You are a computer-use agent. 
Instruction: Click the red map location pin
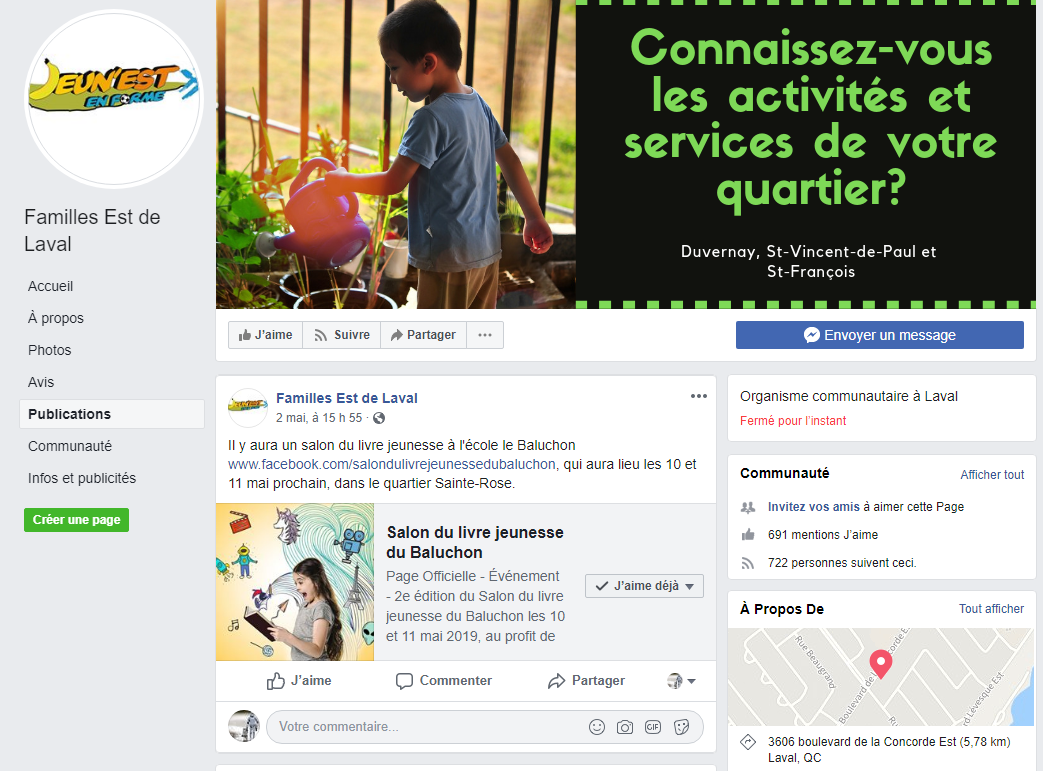click(x=881, y=664)
